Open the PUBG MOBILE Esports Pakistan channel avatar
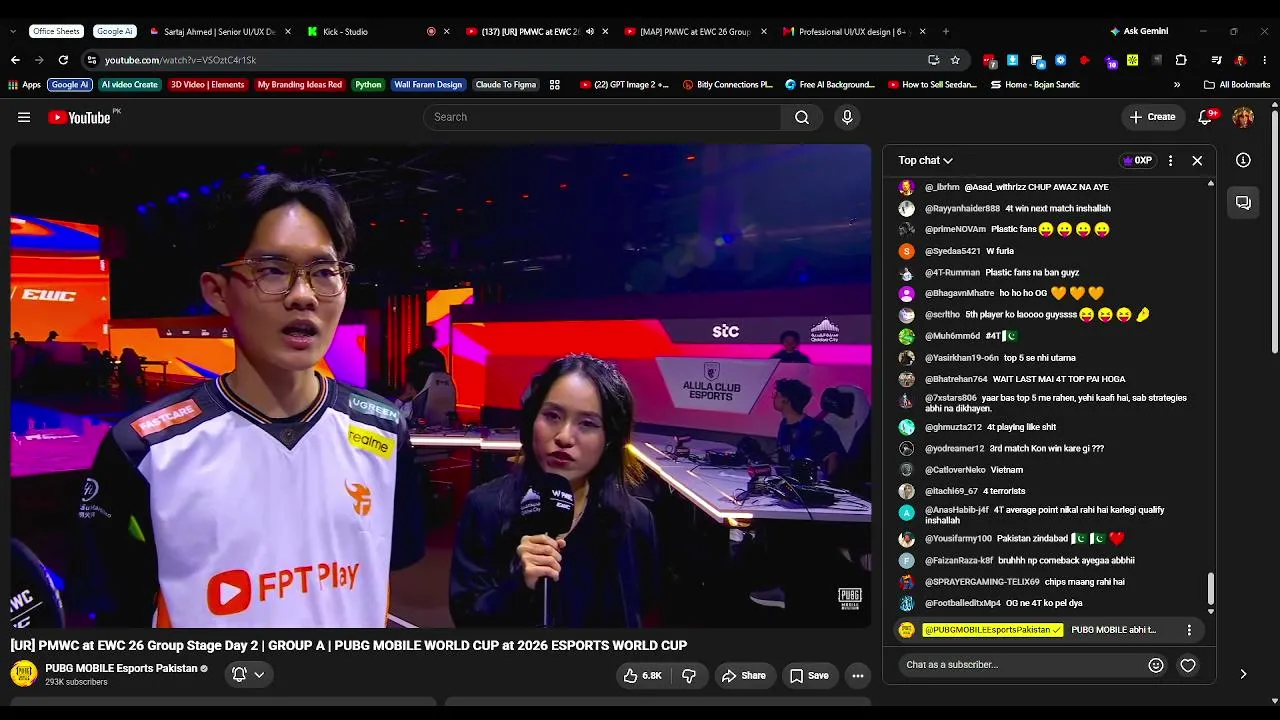The height and width of the screenshot is (720, 1280). click(24, 674)
